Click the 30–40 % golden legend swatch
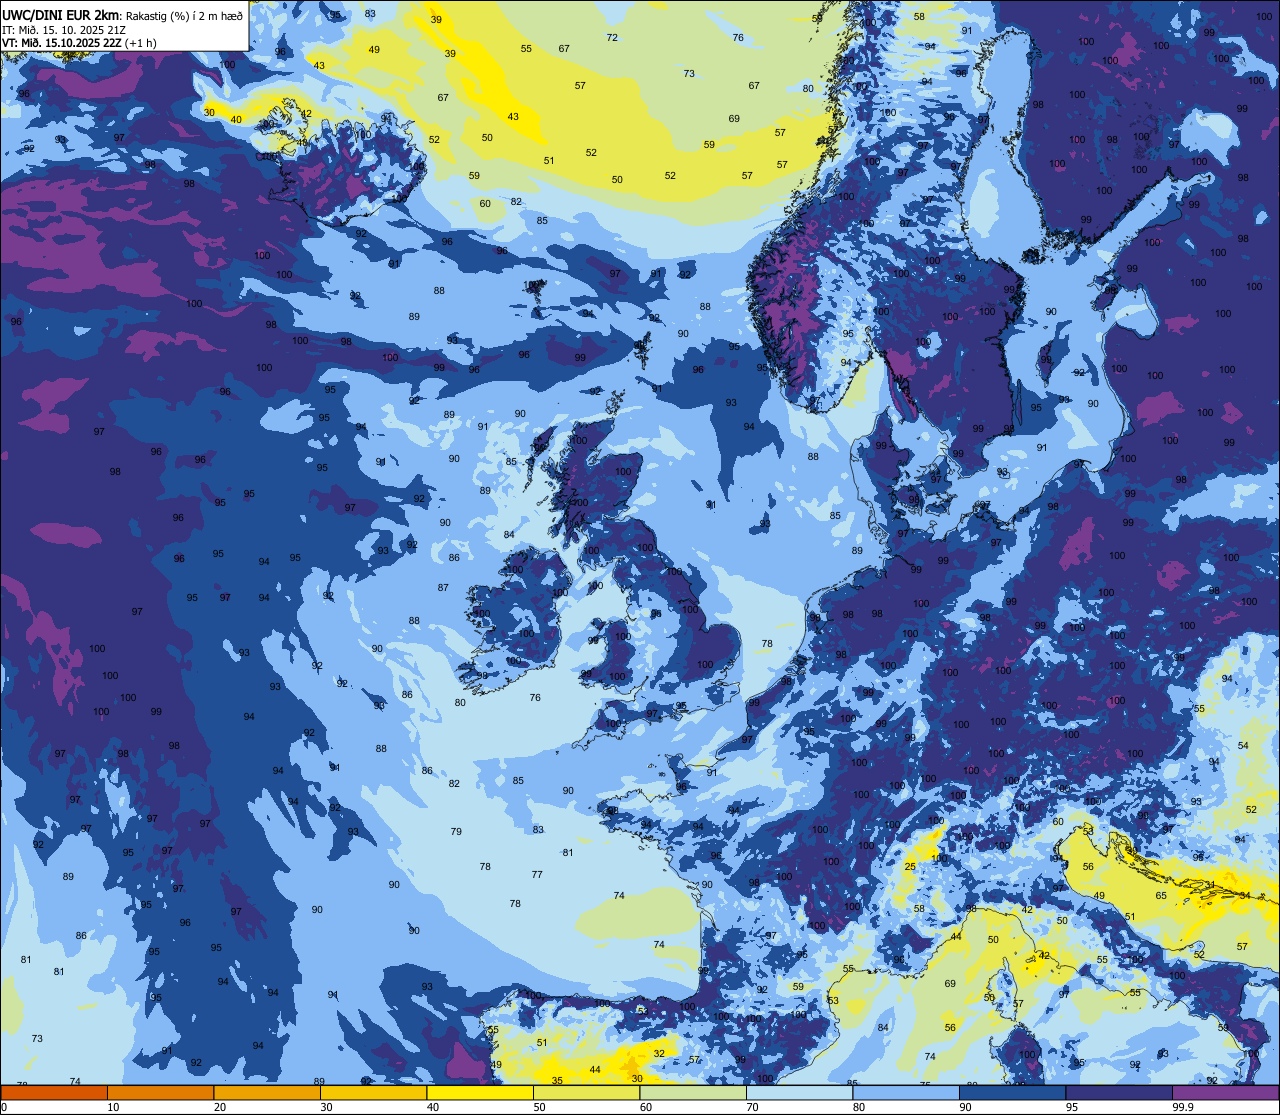This screenshot has height=1115, width=1280. [373, 1092]
